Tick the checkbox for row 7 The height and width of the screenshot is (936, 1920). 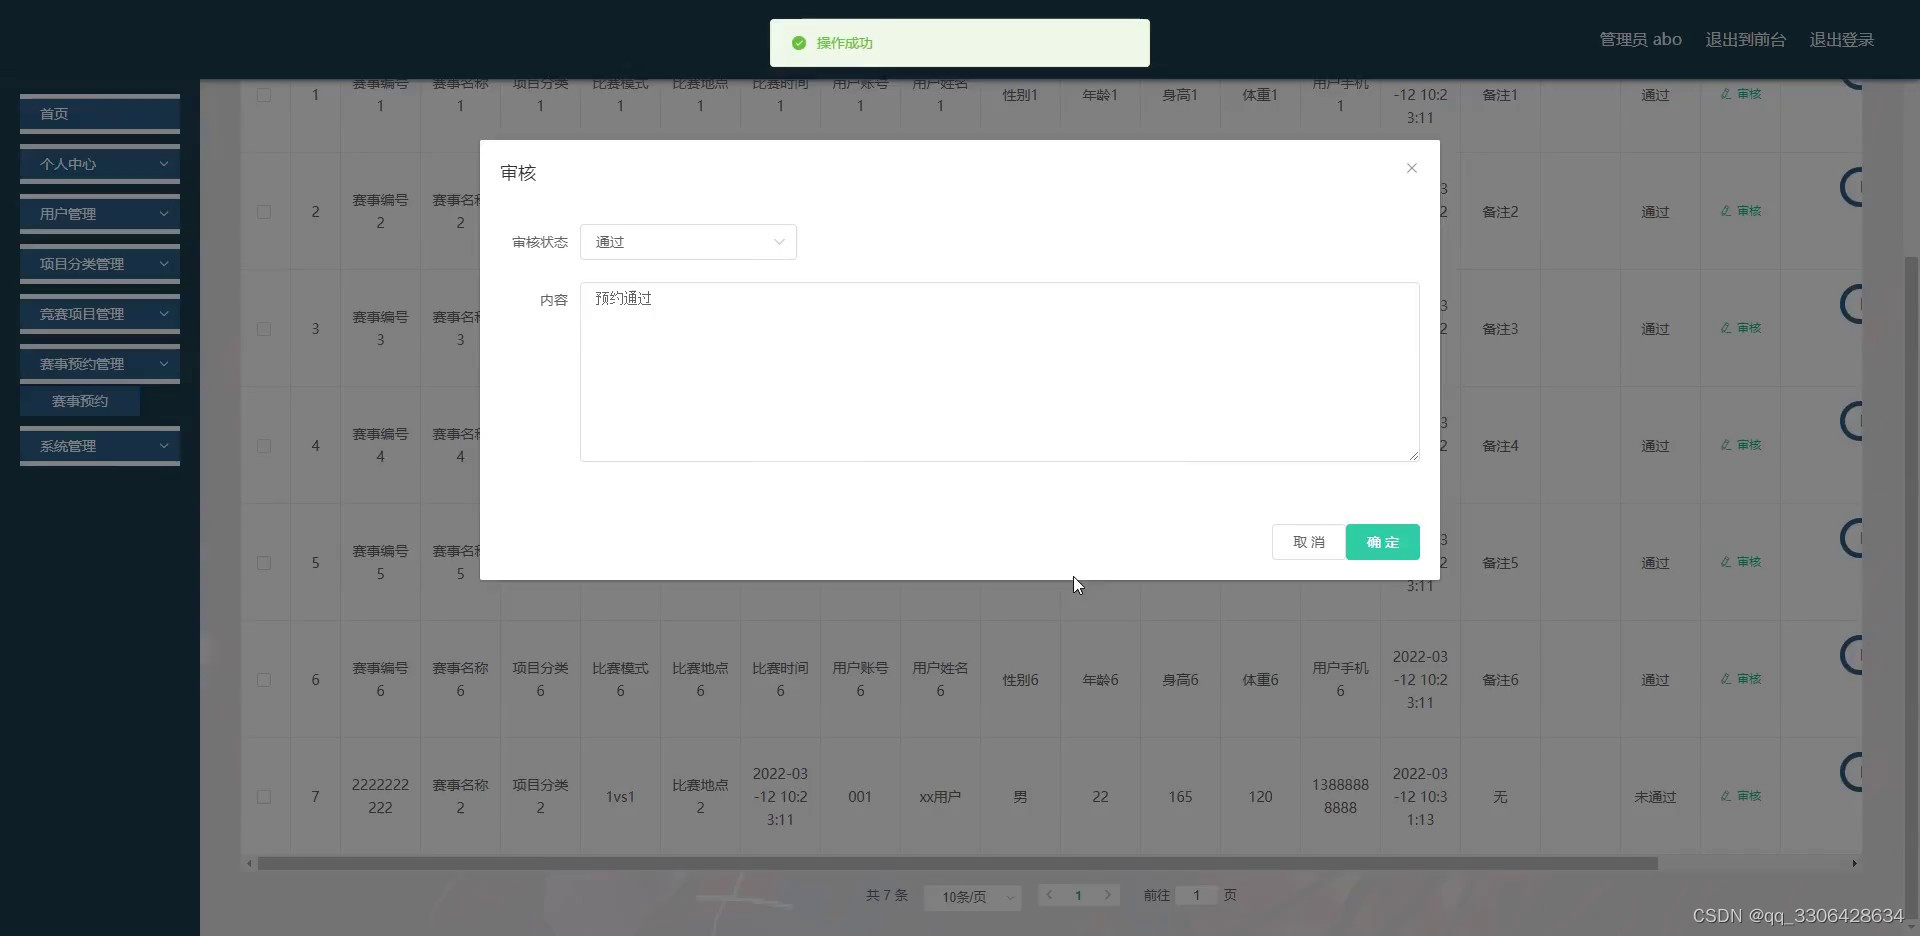pos(264,797)
